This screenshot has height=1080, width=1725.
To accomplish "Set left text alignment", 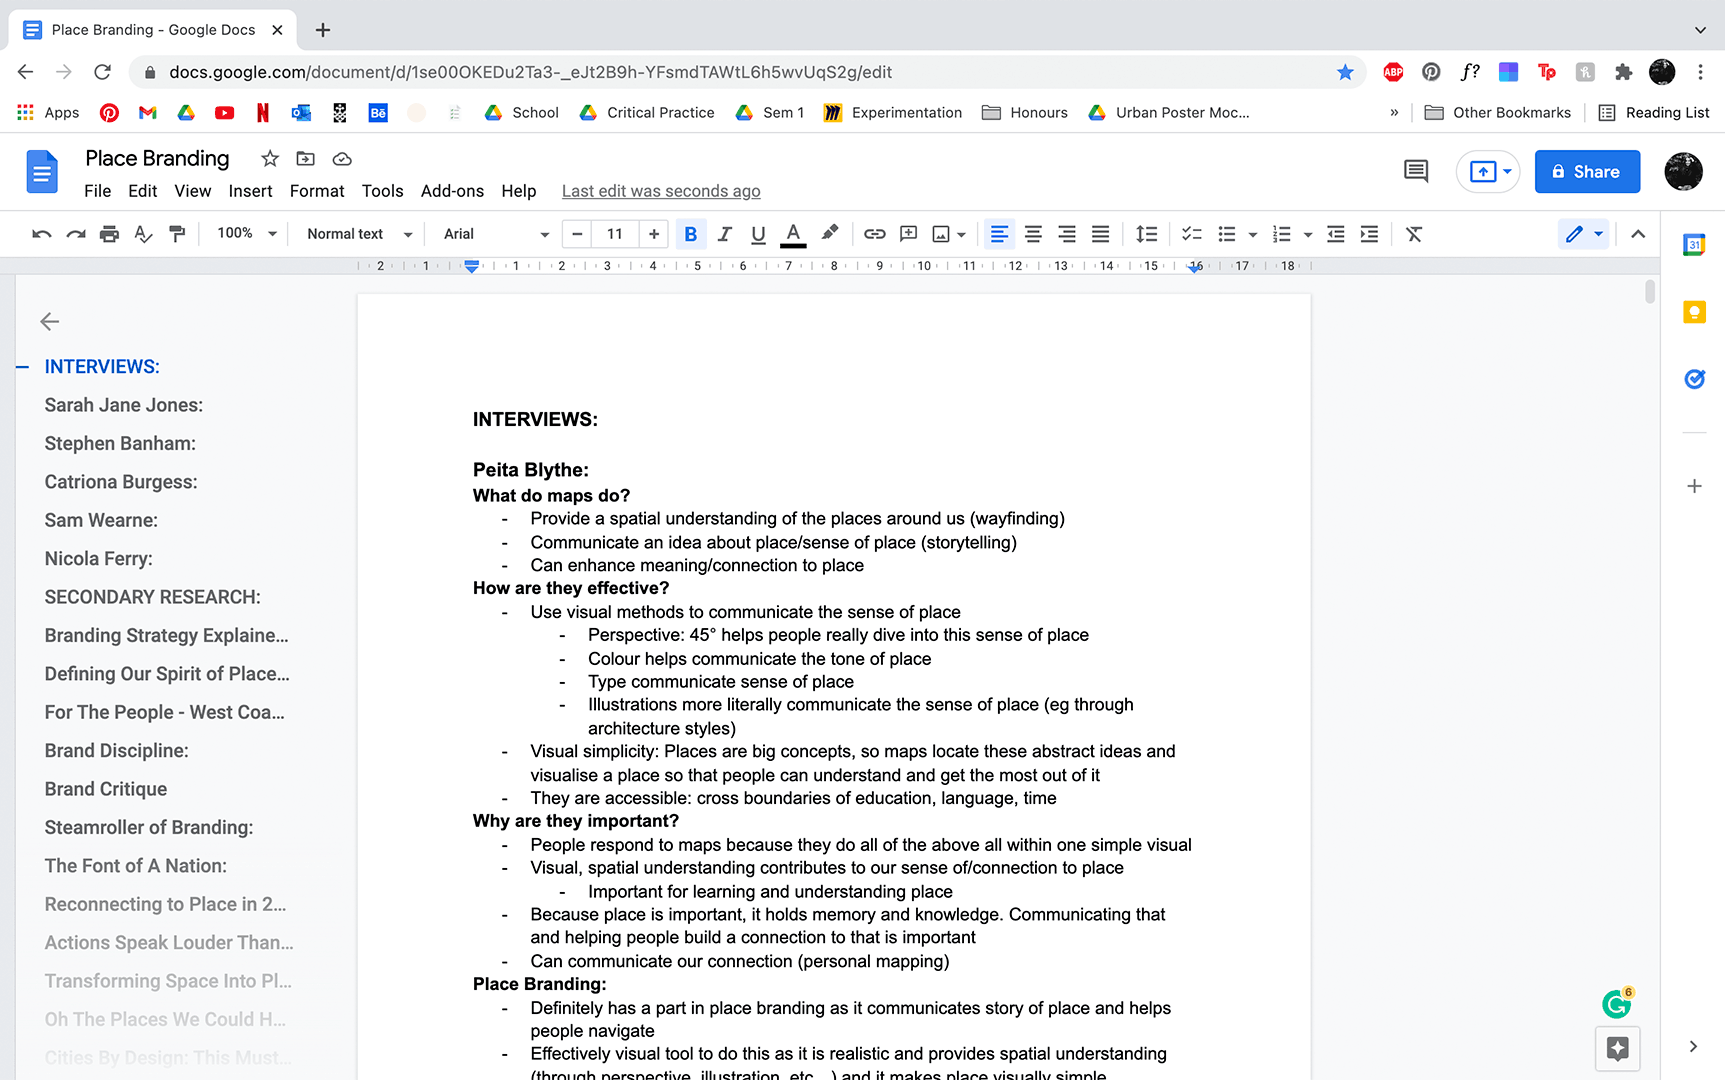I will click(999, 234).
